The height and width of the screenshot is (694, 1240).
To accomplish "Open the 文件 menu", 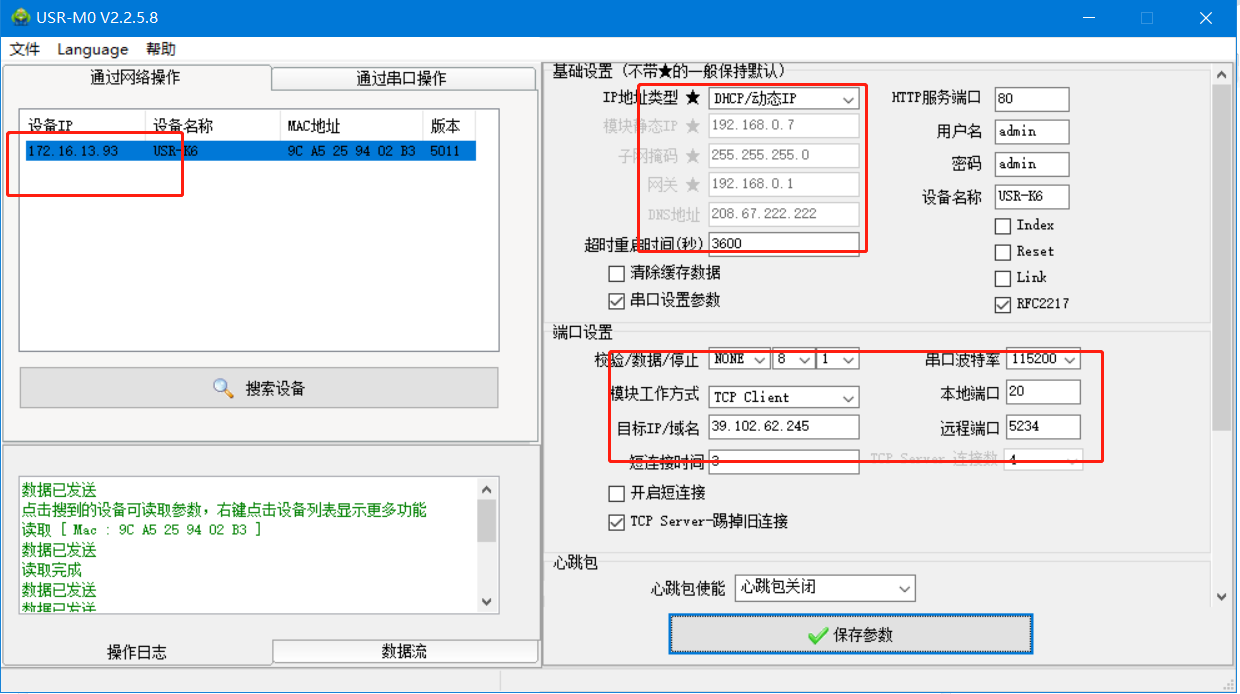I will point(25,49).
